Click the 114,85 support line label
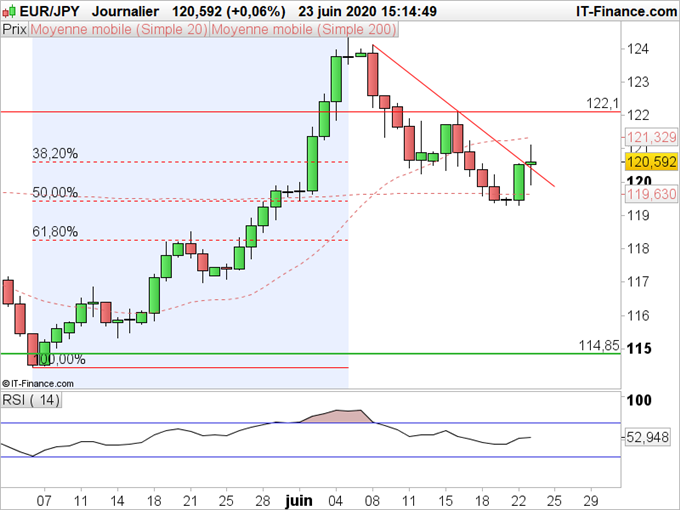This screenshot has width=680, height=510. [x=599, y=346]
